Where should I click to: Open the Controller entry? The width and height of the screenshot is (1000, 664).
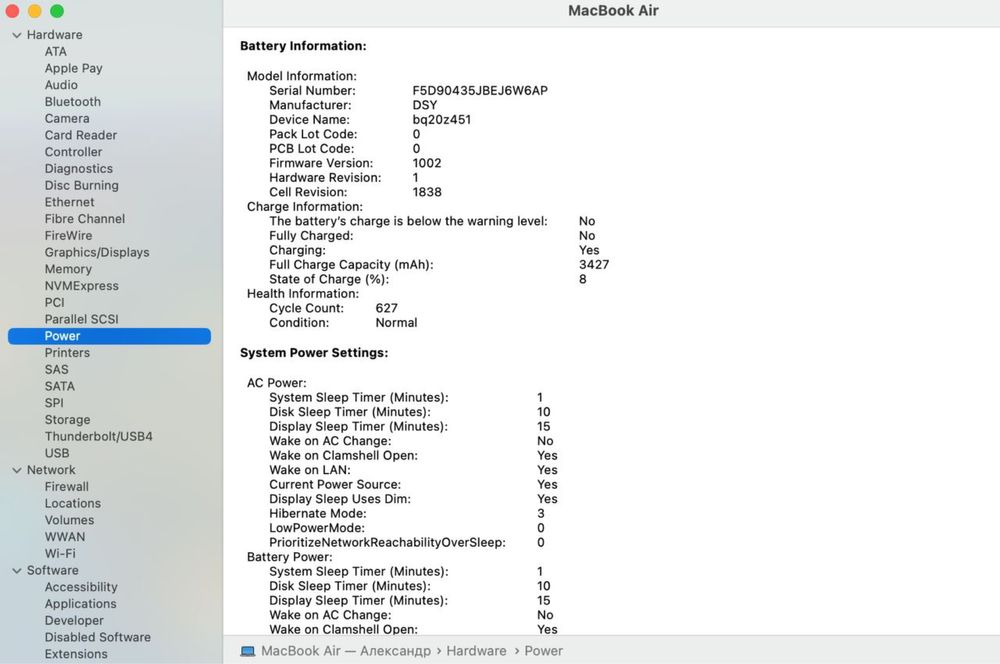(73, 152)
